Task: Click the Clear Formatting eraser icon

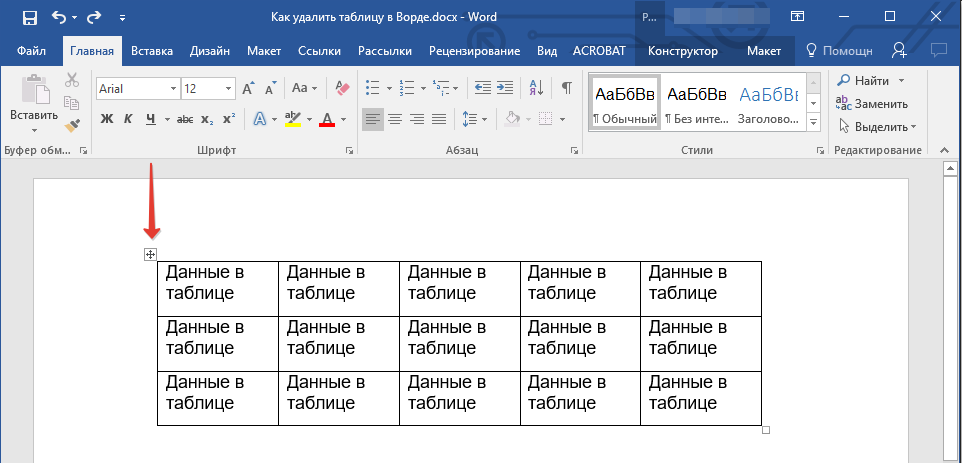Action: click(x=343, y=89)
